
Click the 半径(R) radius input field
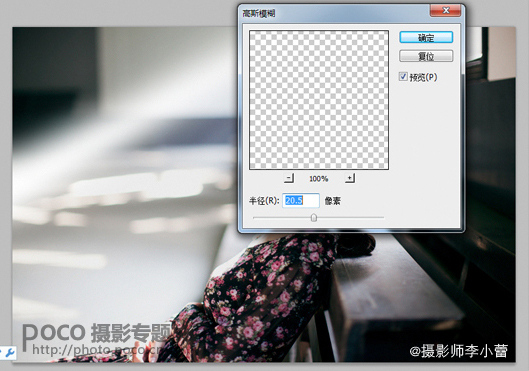[301, 200]
